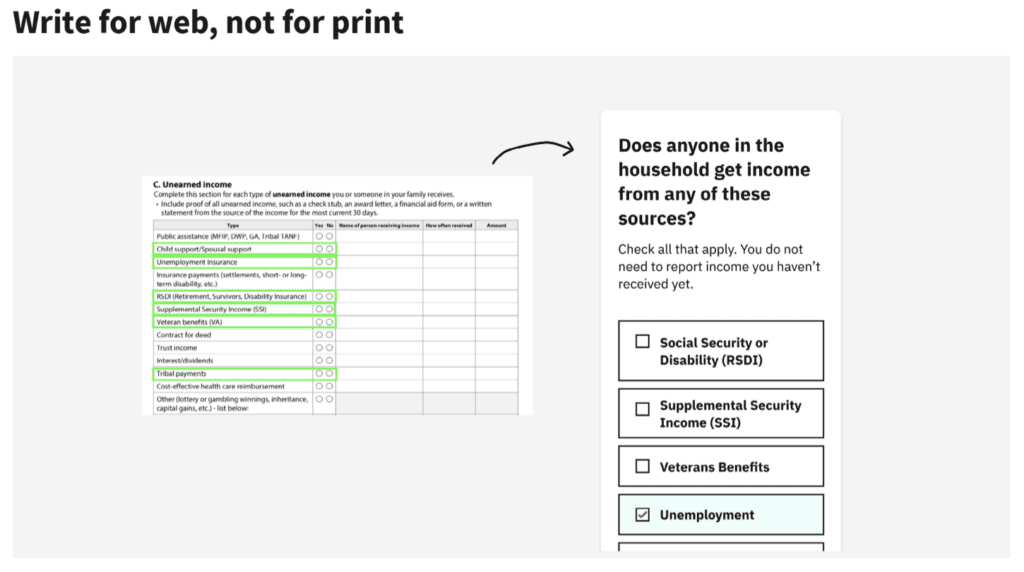
Task: Choose Yes for Tribal payments row
Action: point(319,373)
